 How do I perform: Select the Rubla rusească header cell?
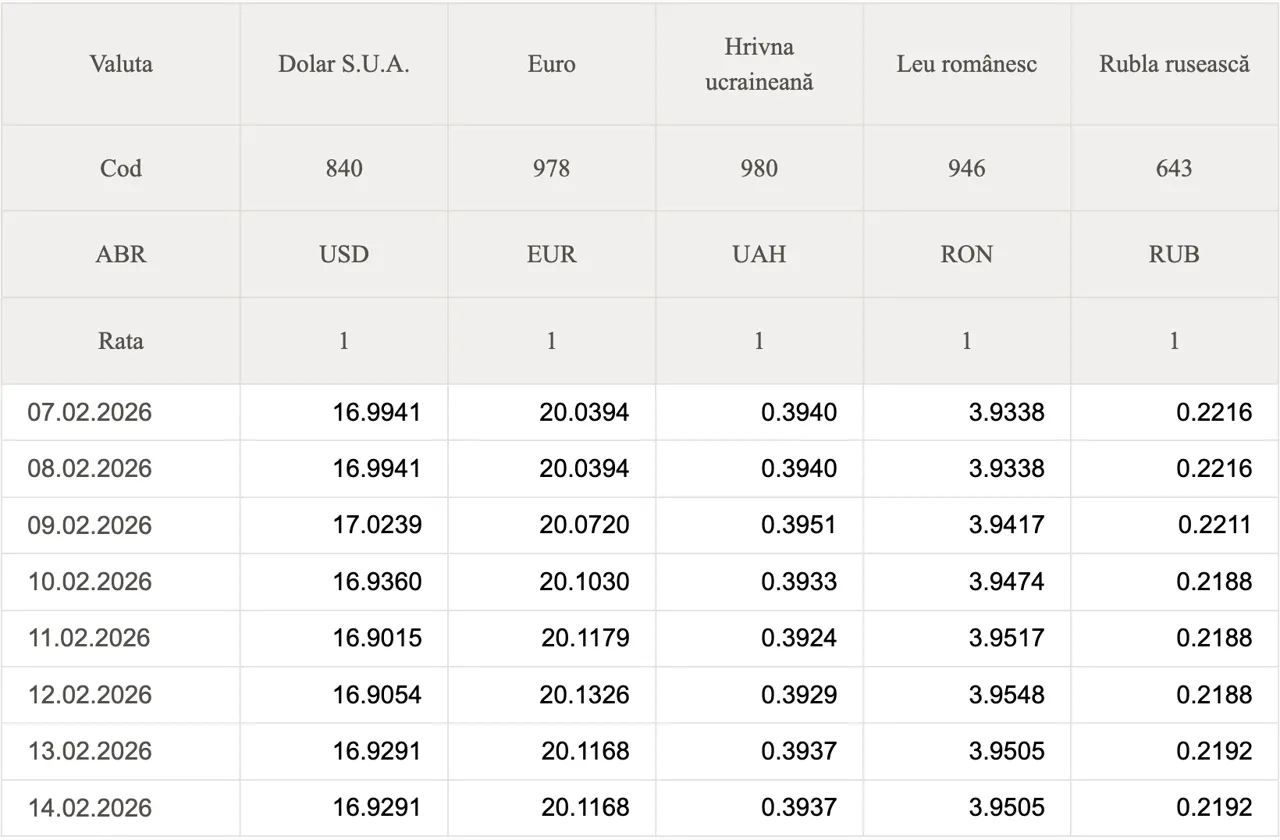click(1174, 64)
